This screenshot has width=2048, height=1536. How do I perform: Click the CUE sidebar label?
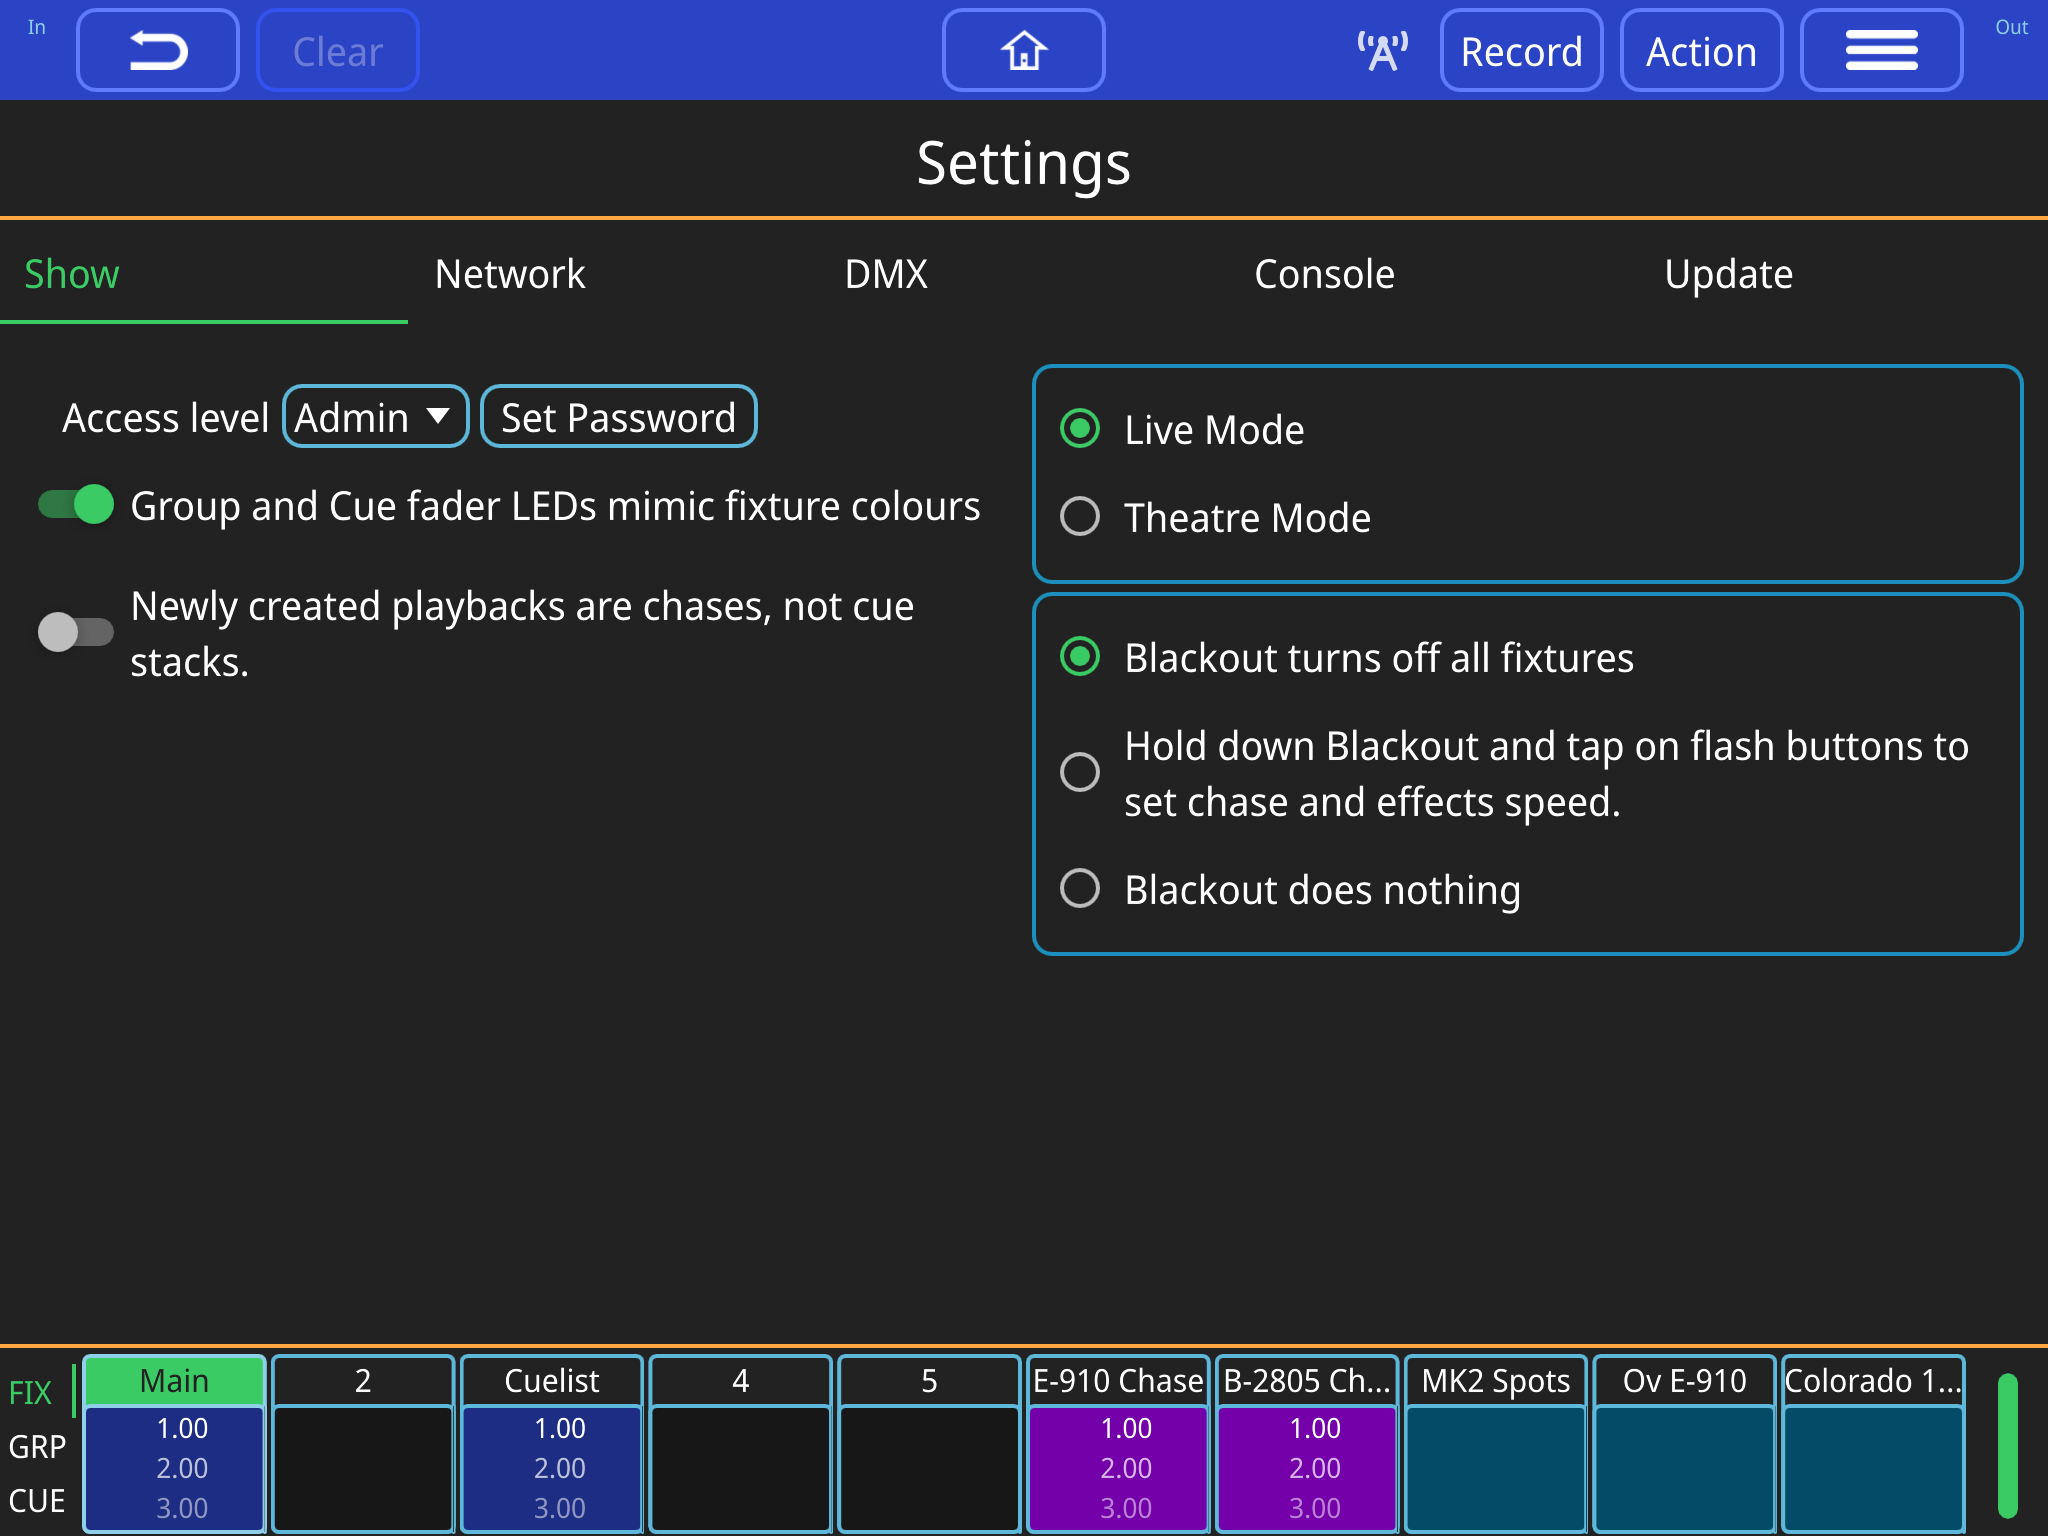tap(37, 1500)
